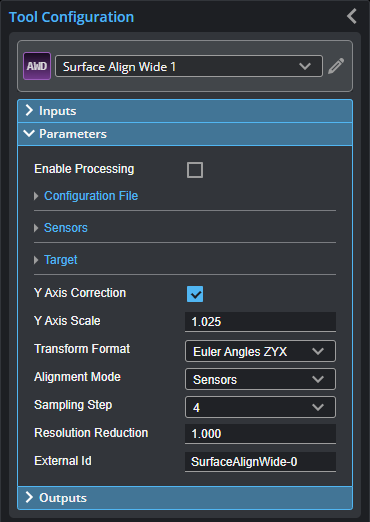The image size is (370, 522).
Task: Collapse the Parameters section chevron
Action: (29, 134)
